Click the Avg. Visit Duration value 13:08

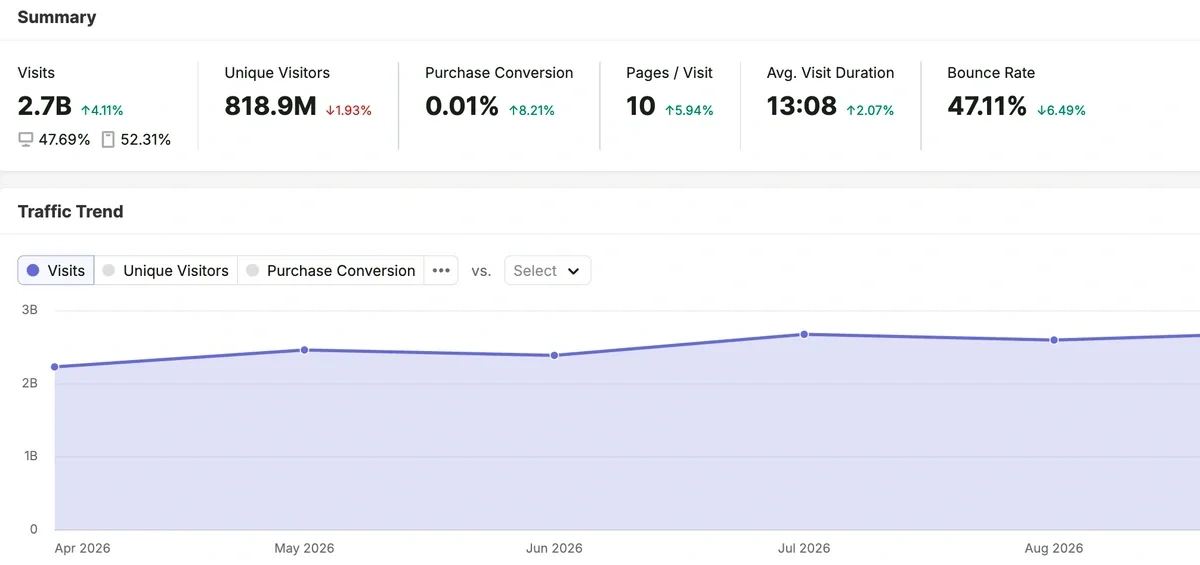point(802,106)
